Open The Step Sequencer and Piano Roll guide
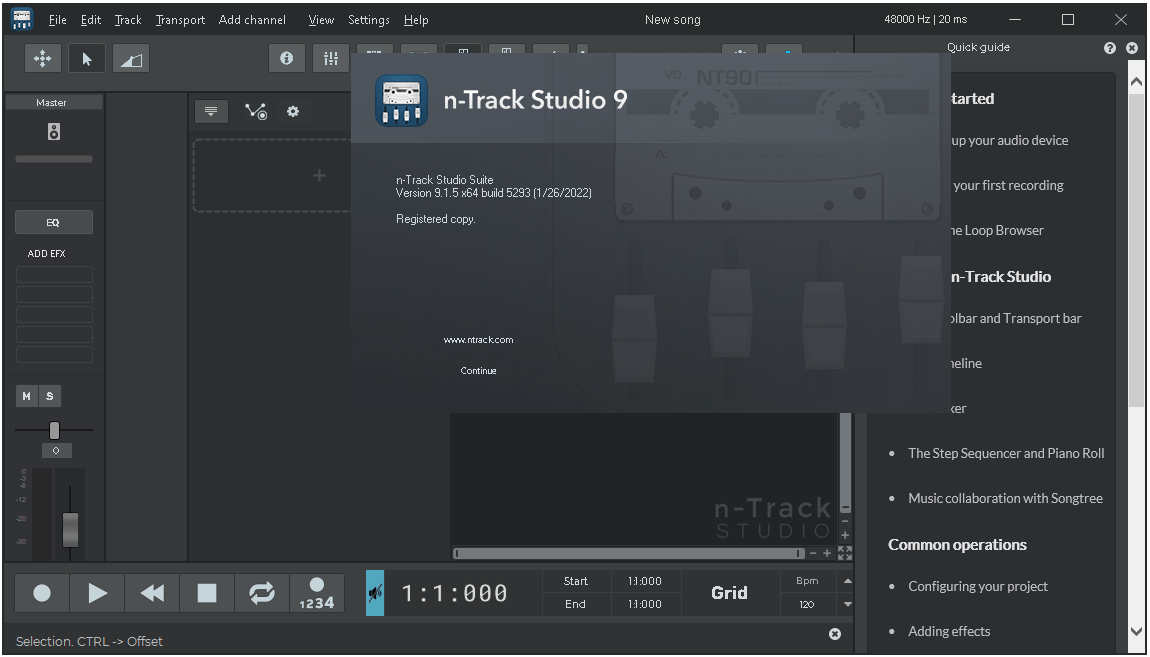This screenshot has width=1150, height=657. click(x=1006, y=453)
